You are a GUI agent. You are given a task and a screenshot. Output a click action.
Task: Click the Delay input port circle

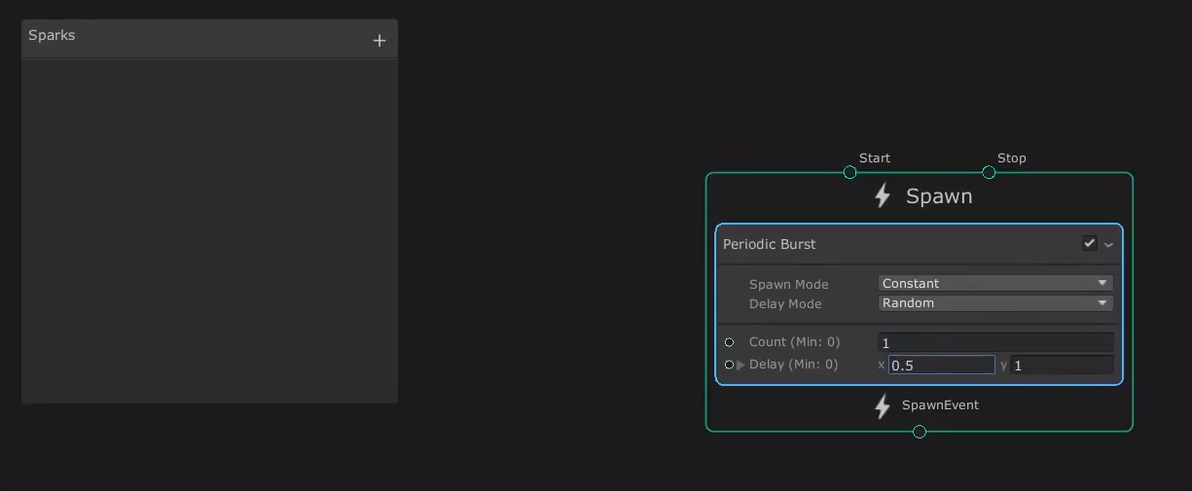tap(729, 365)
